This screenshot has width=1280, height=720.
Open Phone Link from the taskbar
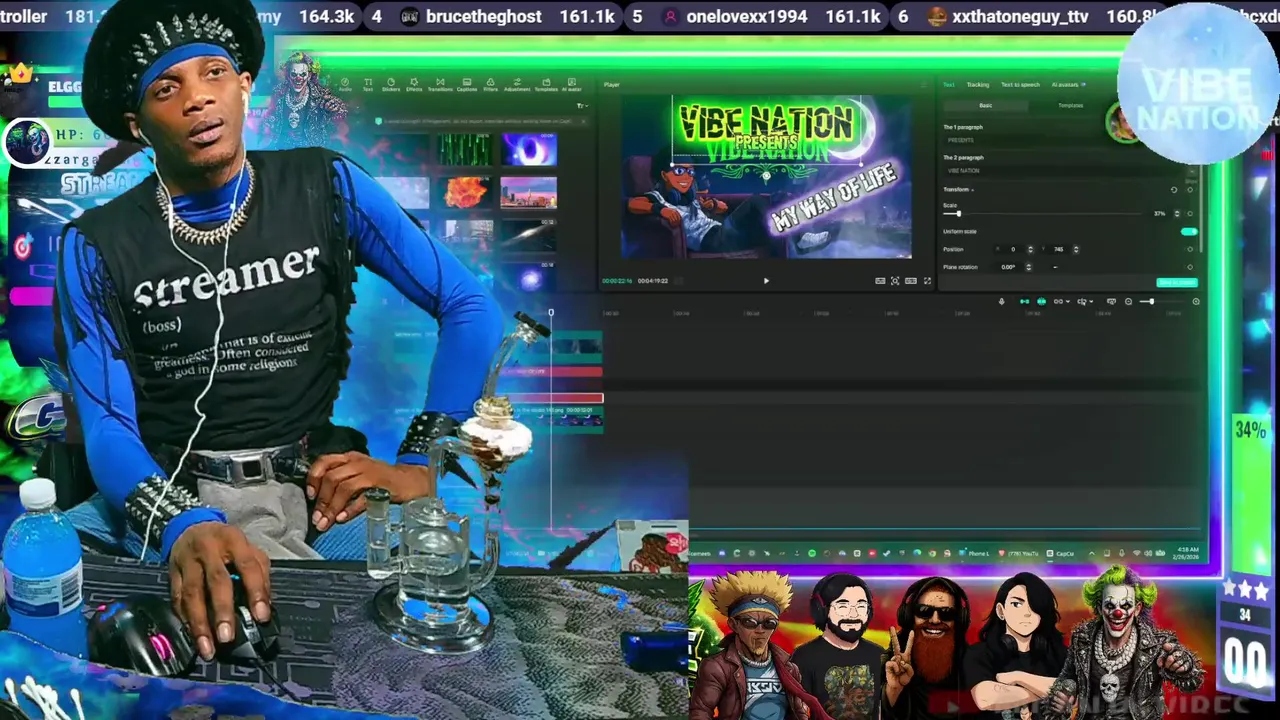click(975, 553)
